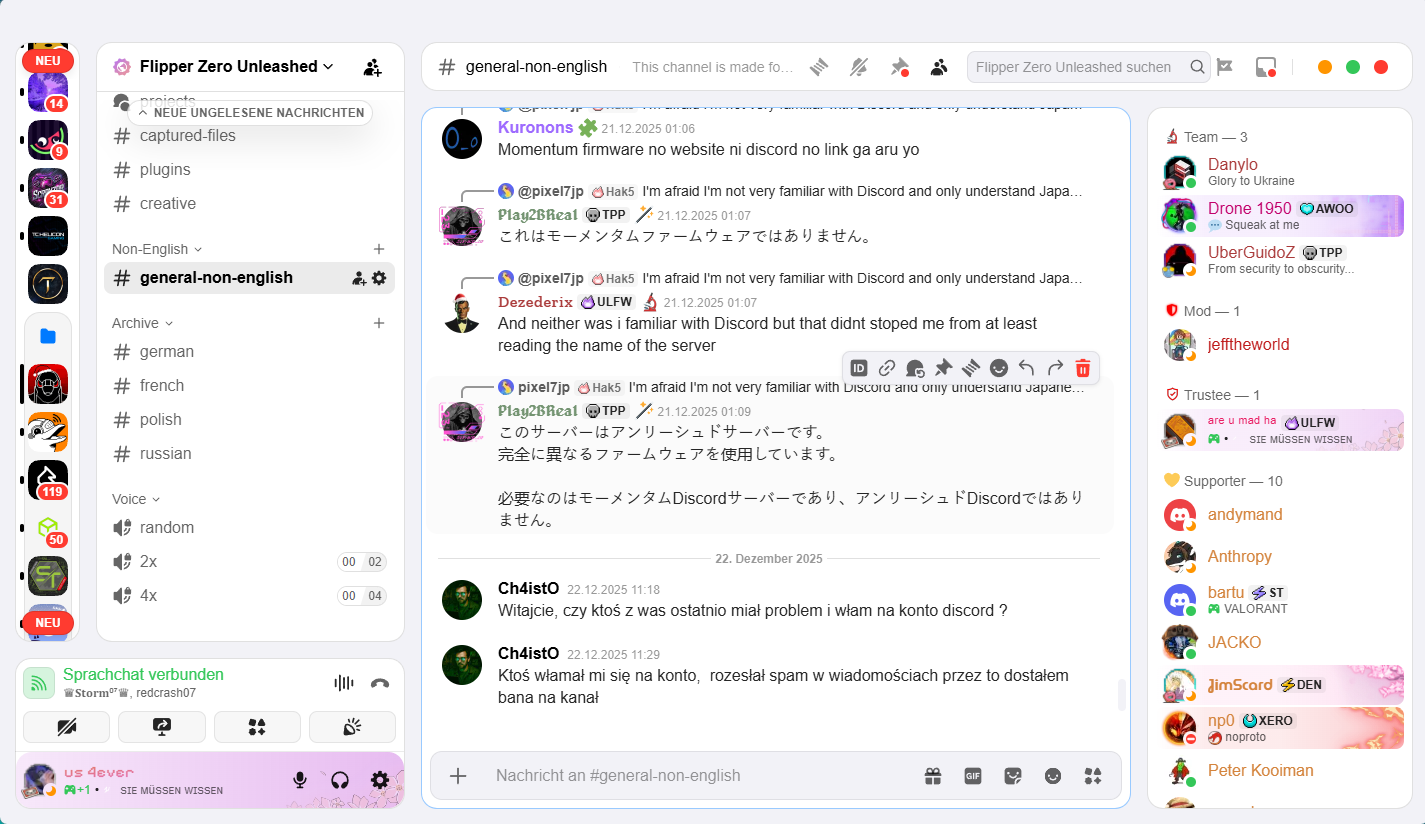1425x824 pixels.
Task: Open user settings gear
Action: pyautogui.click(x=379, y=780)
